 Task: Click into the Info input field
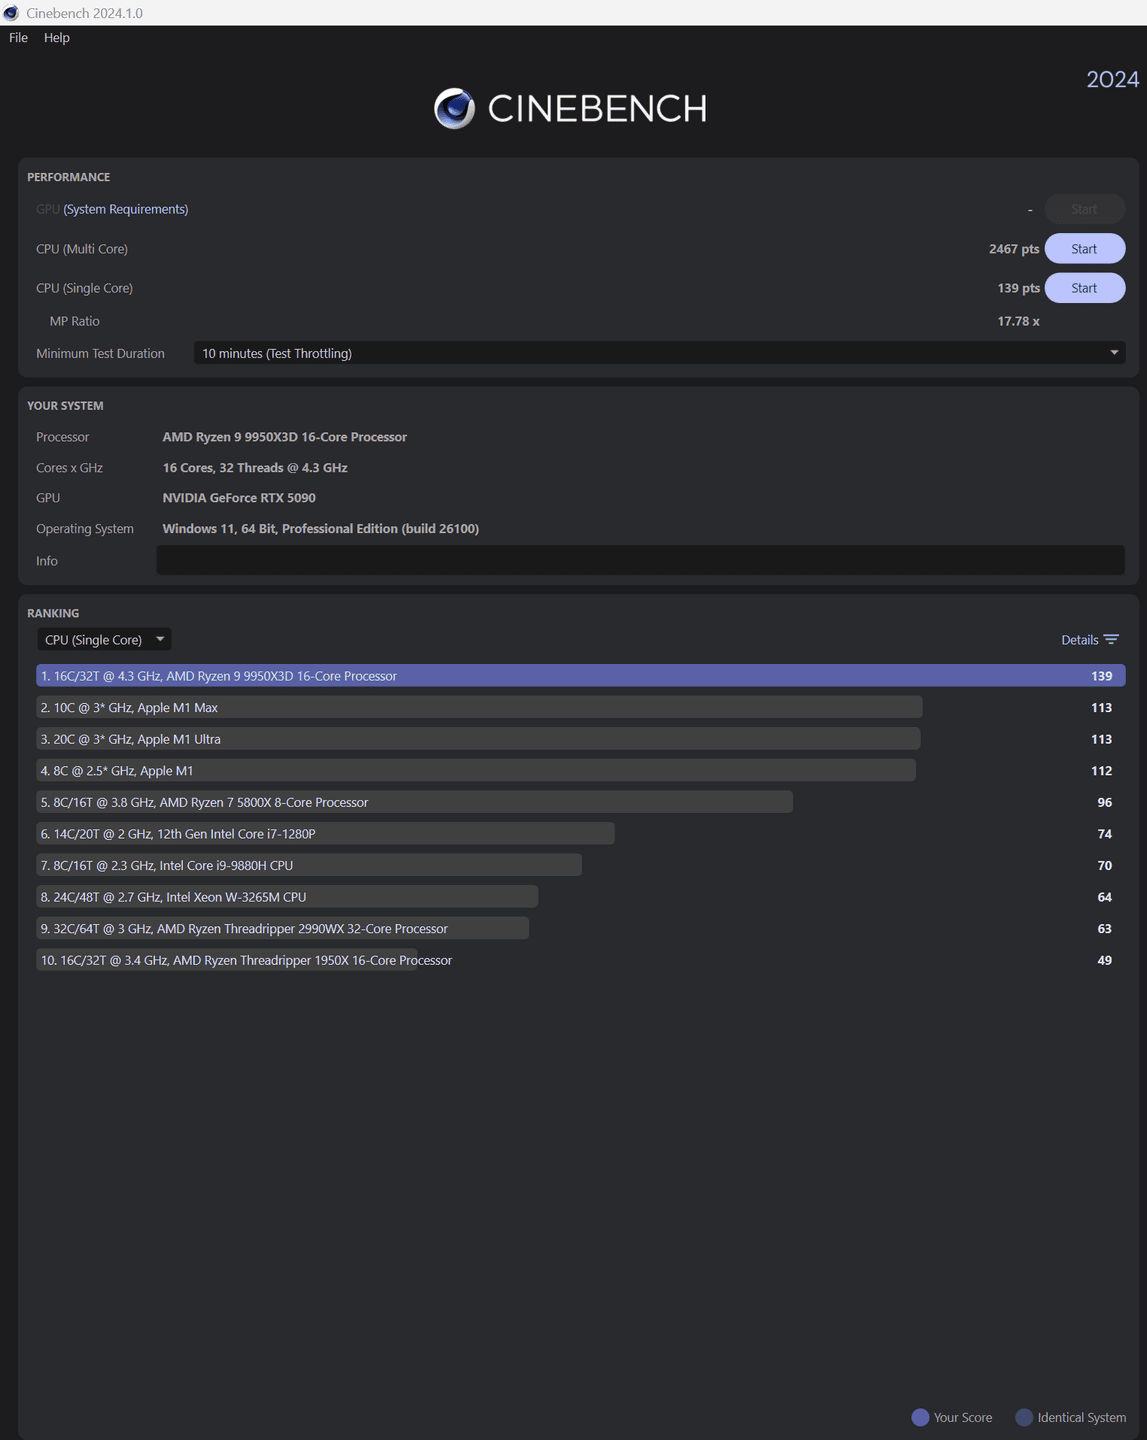(x=640, y=560)
